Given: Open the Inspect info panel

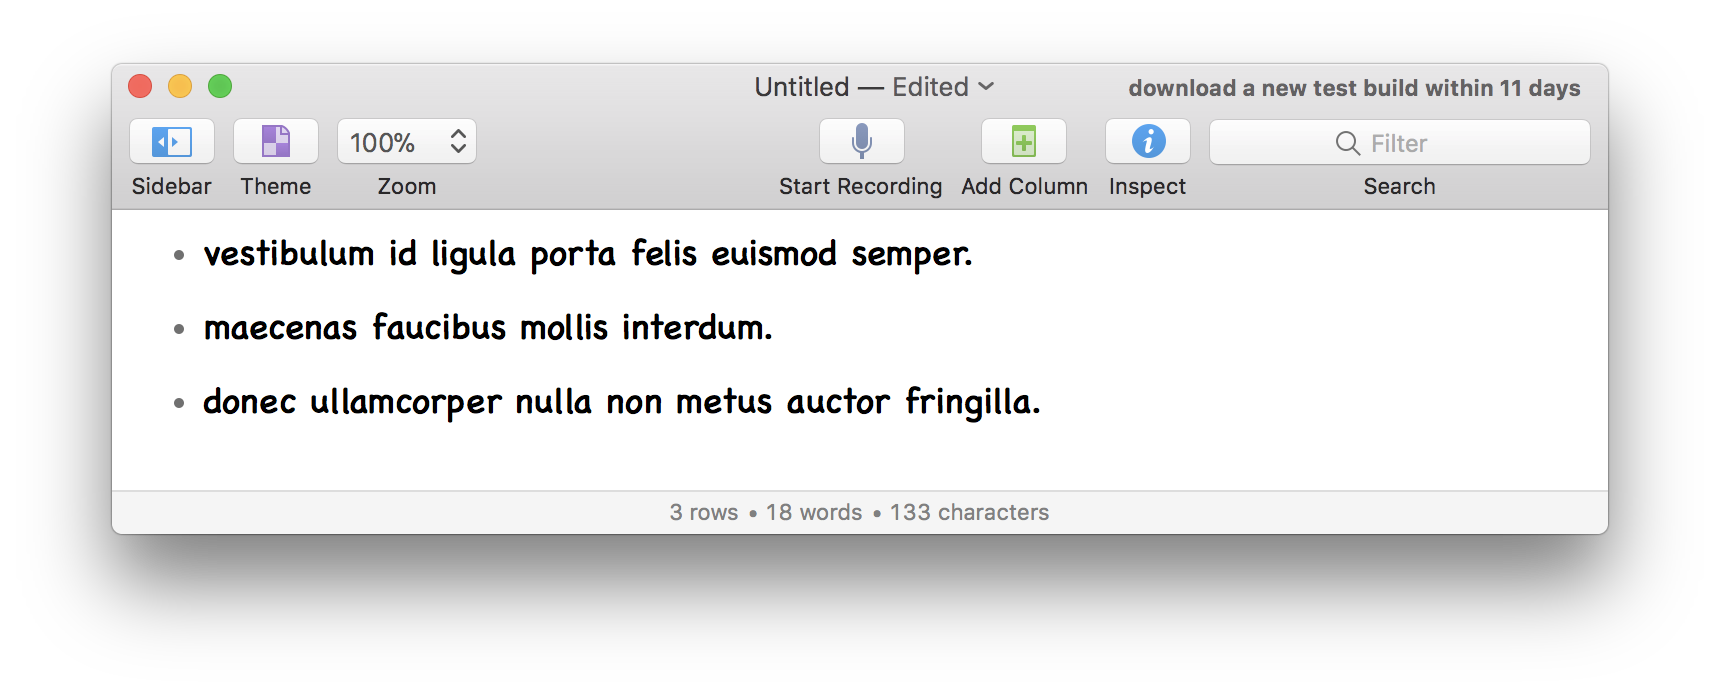Looking at the screenshot, I should [1148, 142].
